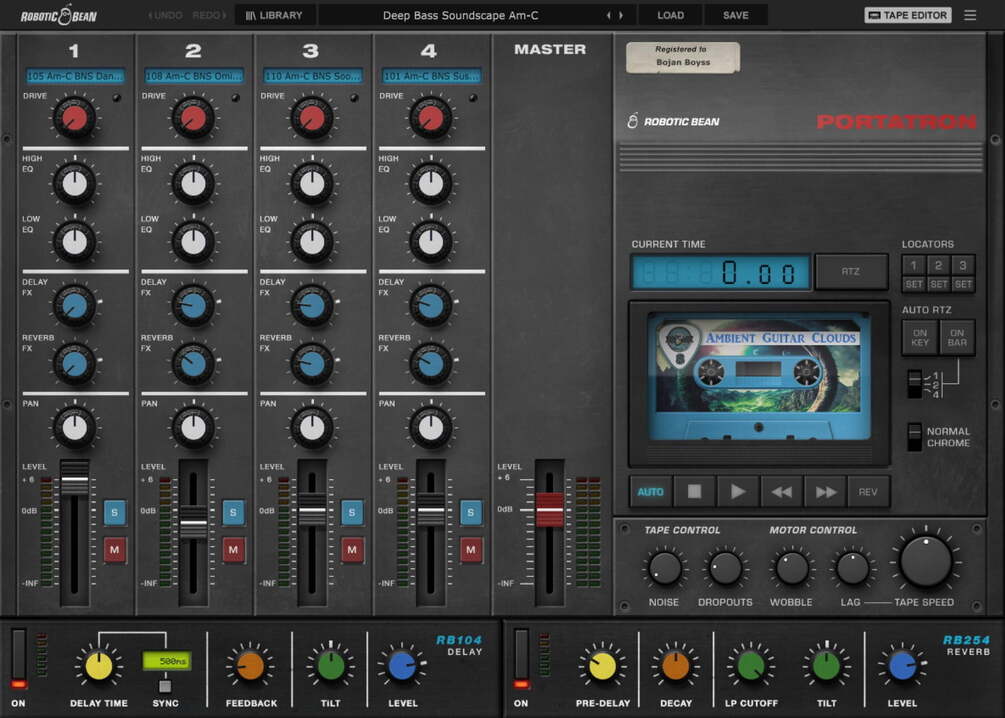Enable Auto RTZ ON KEY
1005x718 pixels.
coord(920,337)
